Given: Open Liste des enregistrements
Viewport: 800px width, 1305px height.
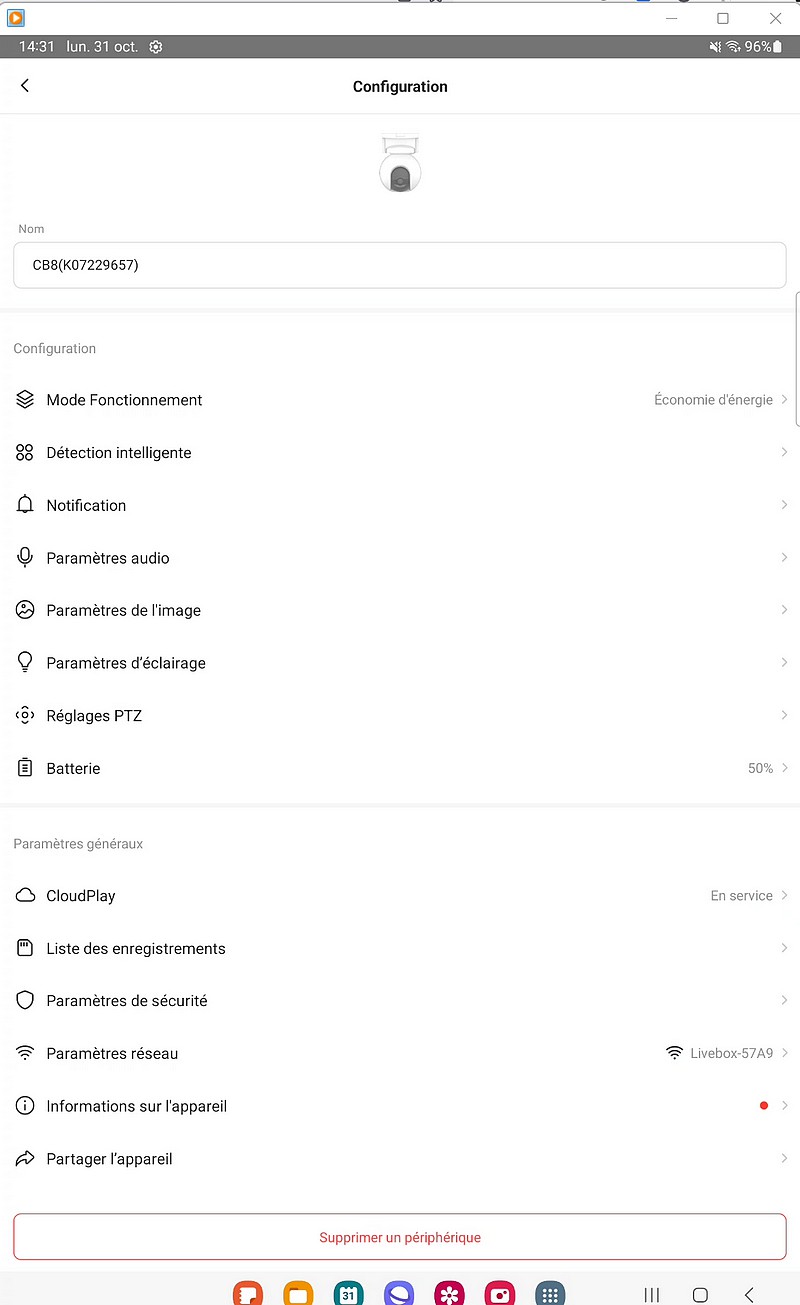Looking at the screenshot, I should (400, 948).
